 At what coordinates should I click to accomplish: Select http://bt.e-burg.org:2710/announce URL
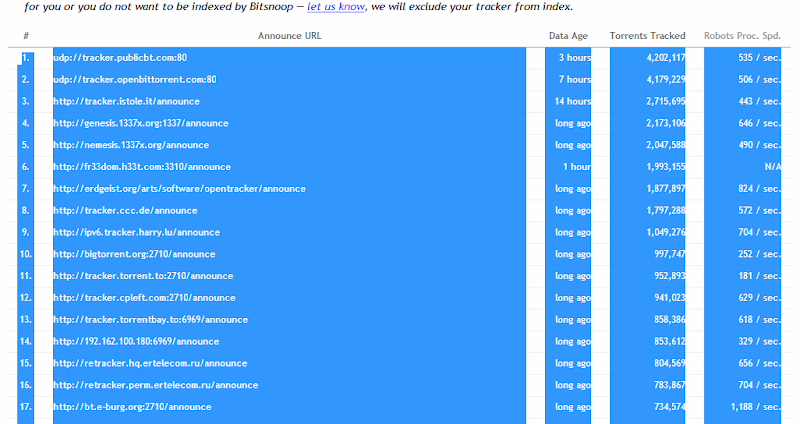point(132,407)
